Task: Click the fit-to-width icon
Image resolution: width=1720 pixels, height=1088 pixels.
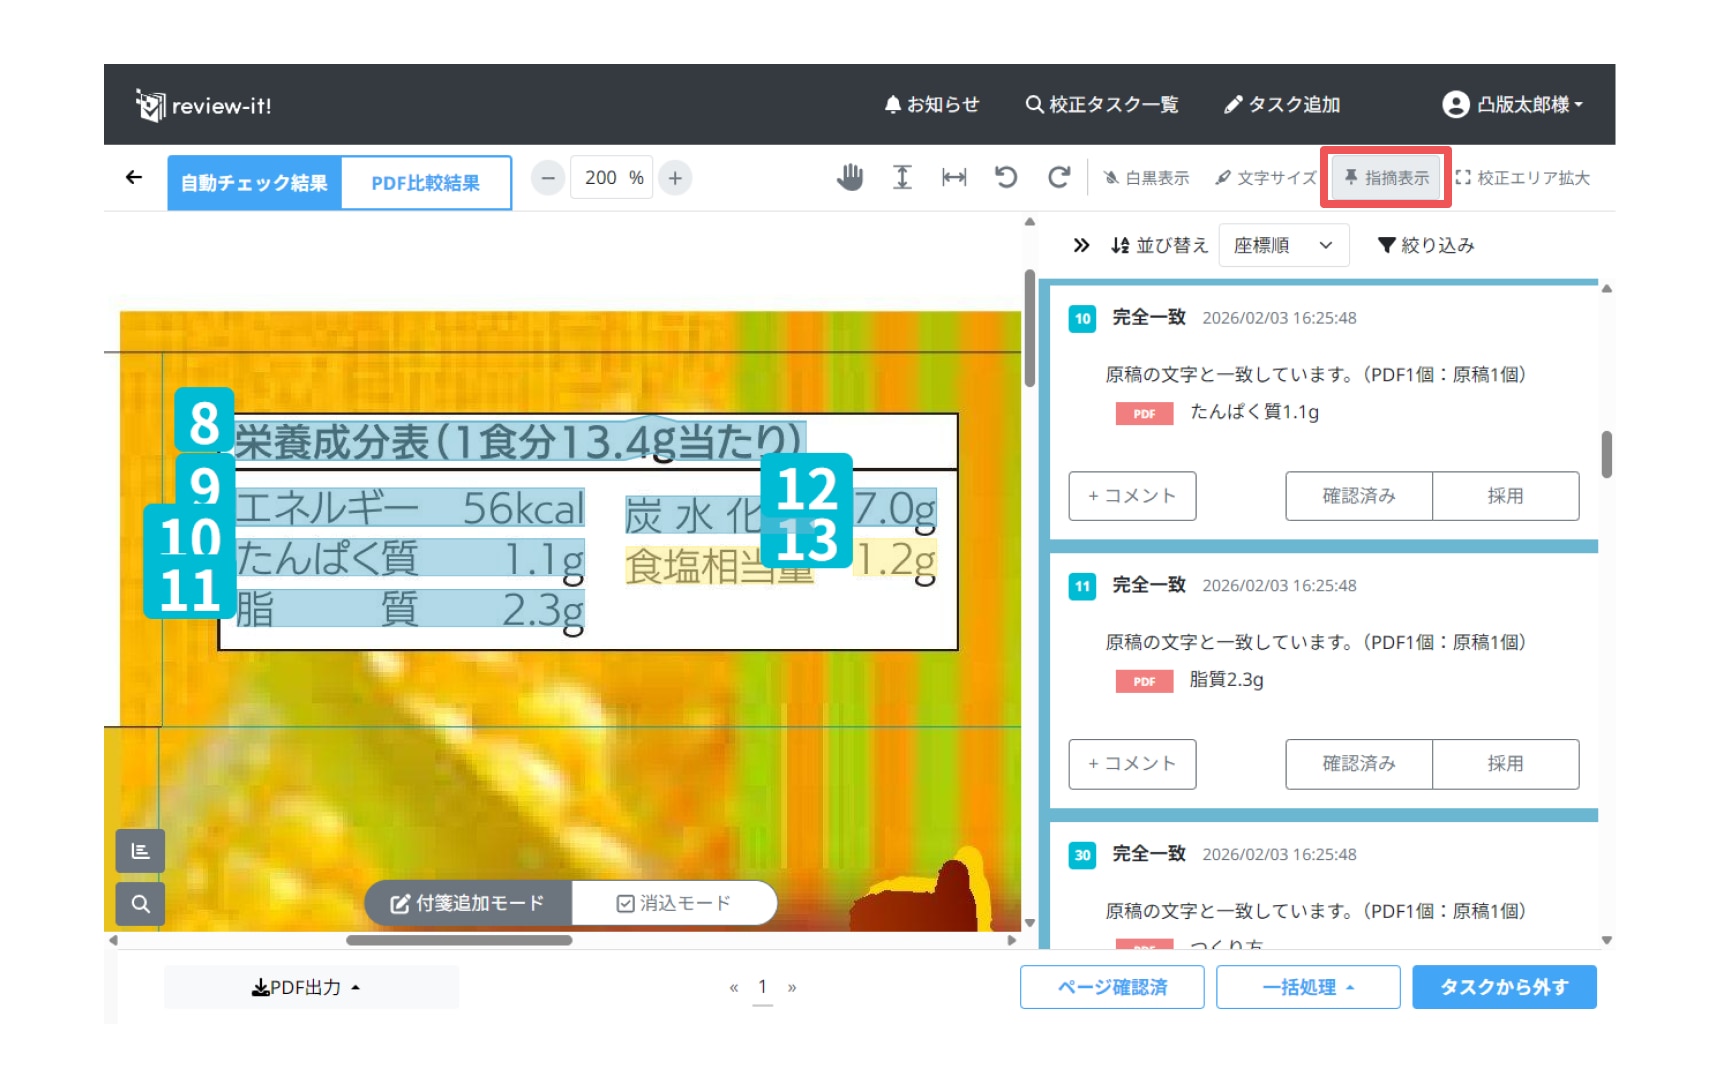Action: [954, 178]
